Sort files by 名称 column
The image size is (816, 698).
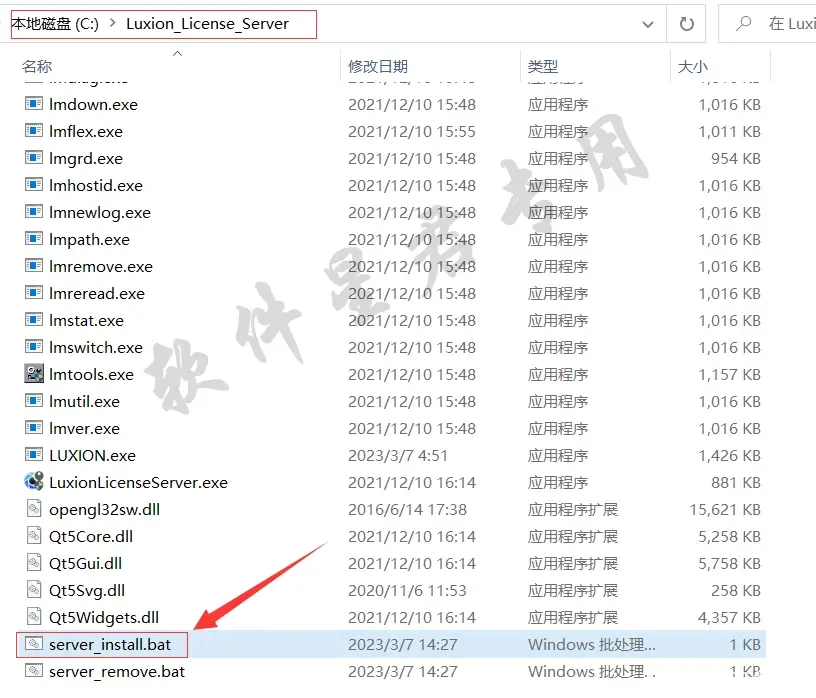click(37, 67)
